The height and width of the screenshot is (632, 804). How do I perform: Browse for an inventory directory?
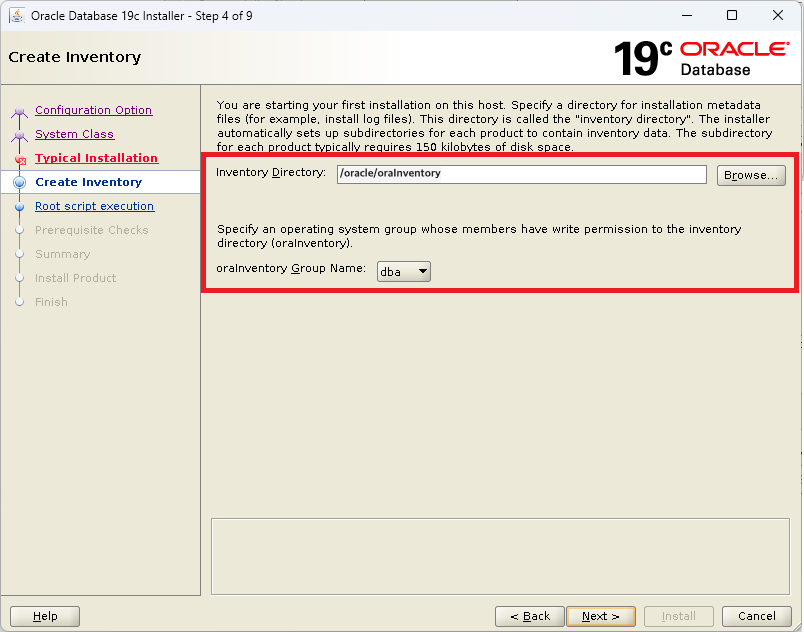pyautogui.click(x=751, y=175)
